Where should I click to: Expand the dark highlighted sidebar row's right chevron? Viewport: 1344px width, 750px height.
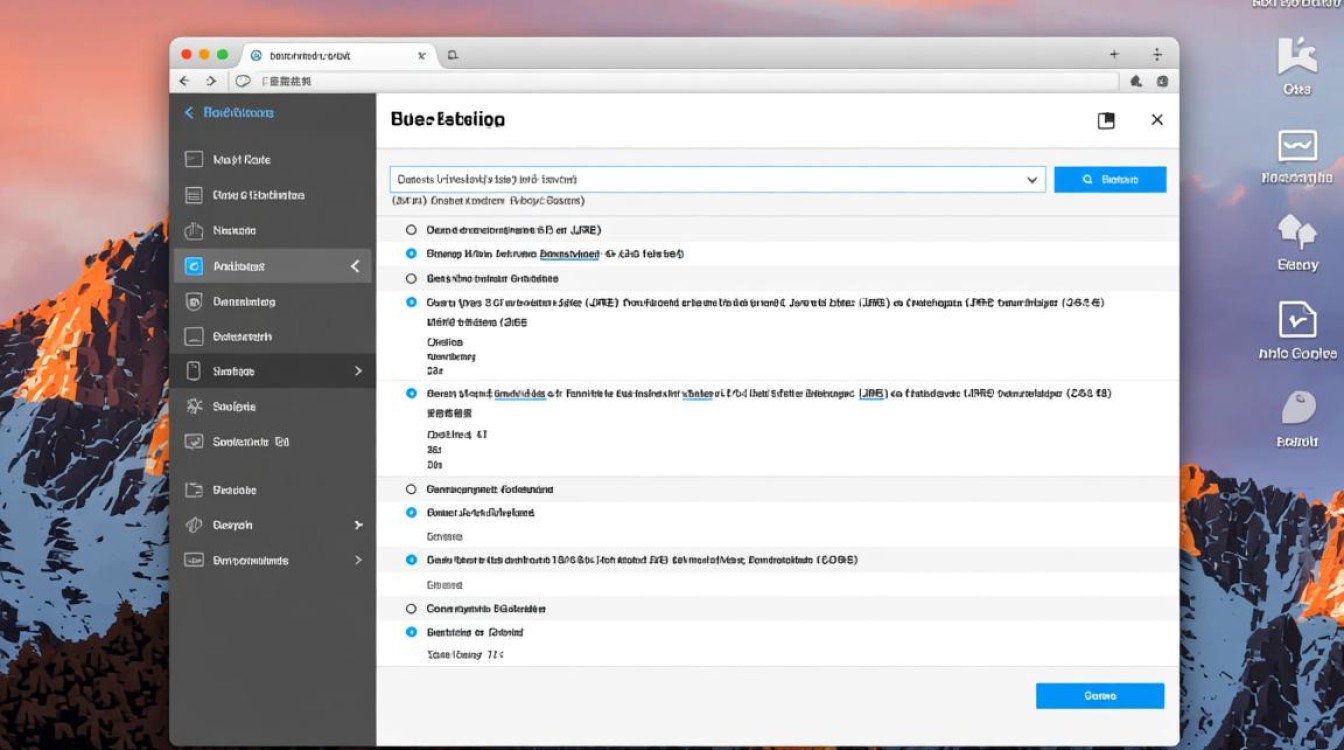point(358,371)
